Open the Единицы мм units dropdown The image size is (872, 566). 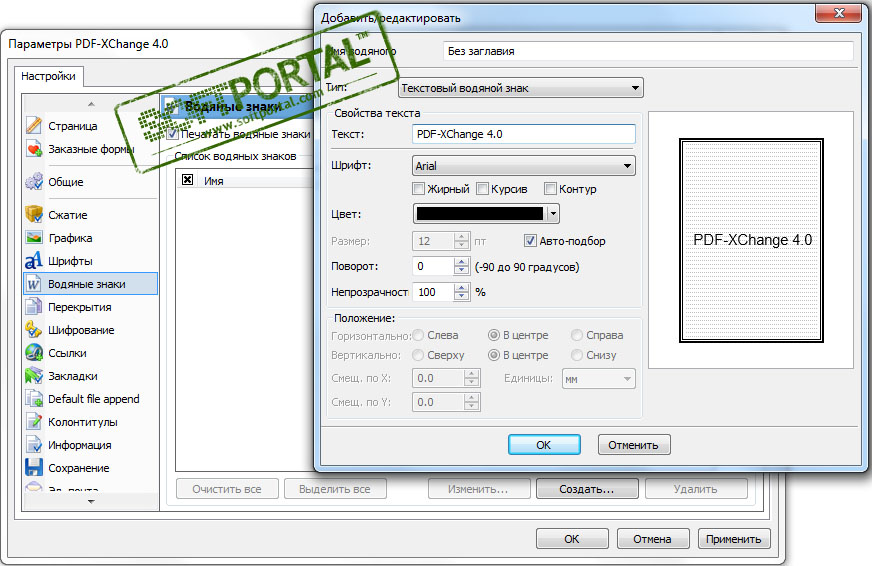pyautogui.click(x=598, y=379)
